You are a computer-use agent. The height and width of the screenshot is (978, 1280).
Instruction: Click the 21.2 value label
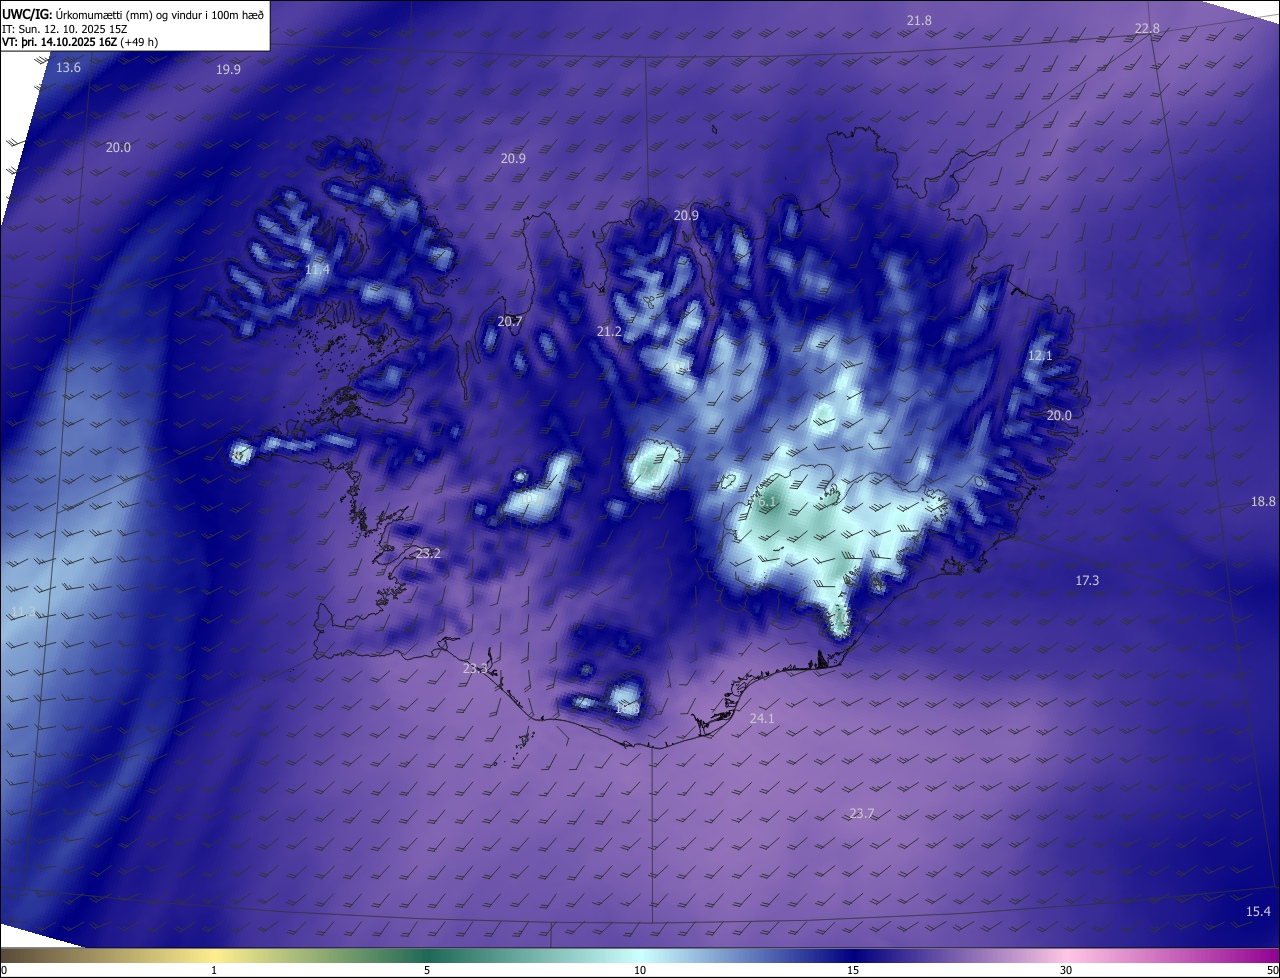tap(609, 331)
